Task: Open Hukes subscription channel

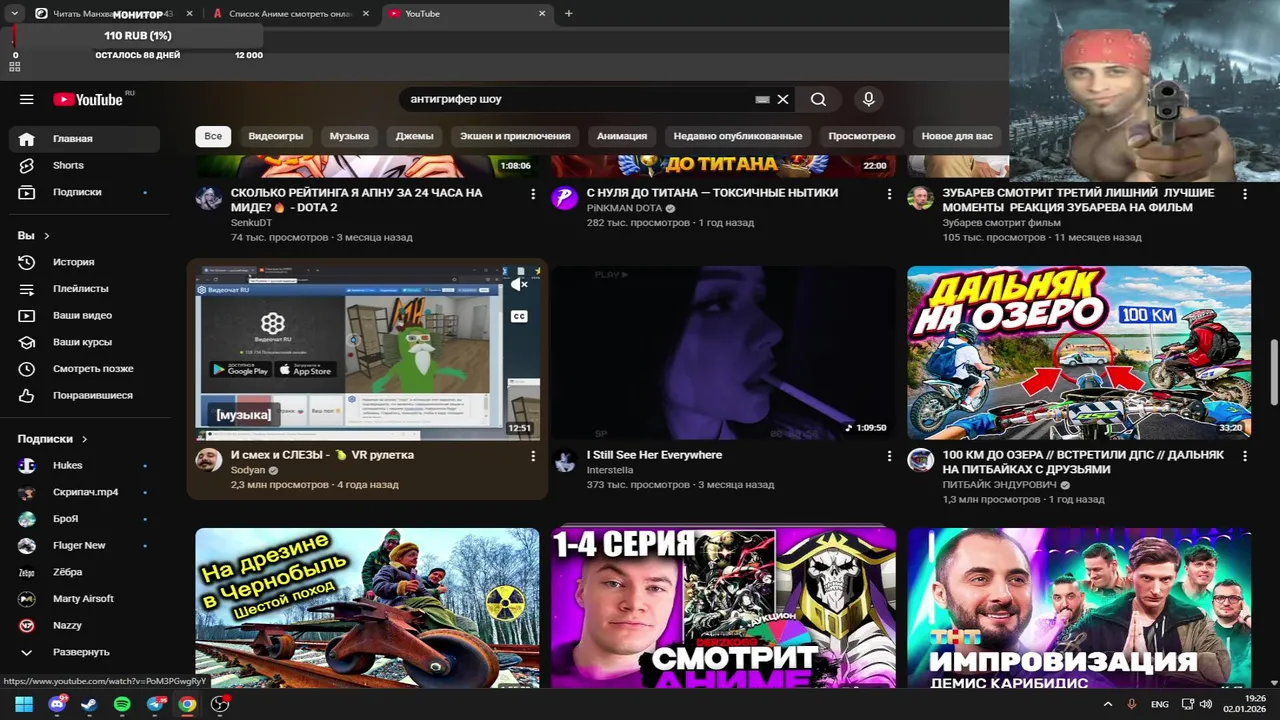Action: [x=85, y=465]
